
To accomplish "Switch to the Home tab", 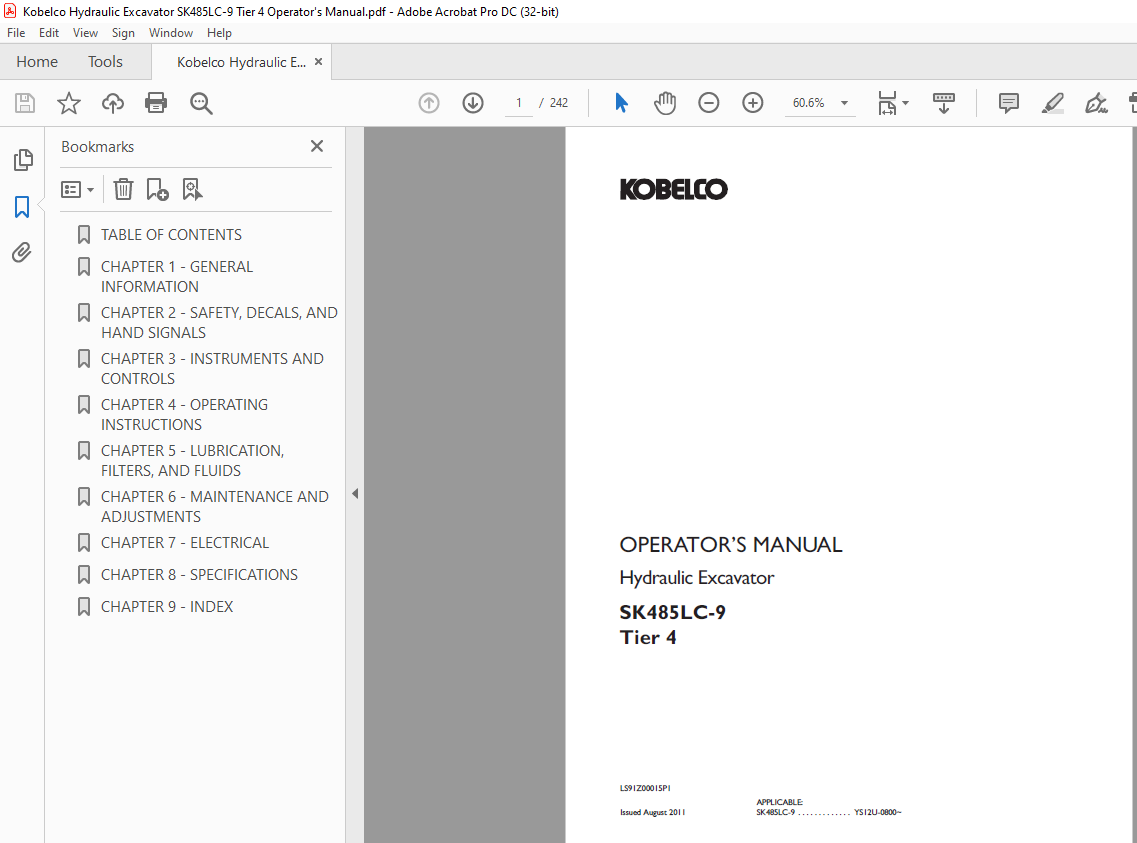I will tap(37, 62).
